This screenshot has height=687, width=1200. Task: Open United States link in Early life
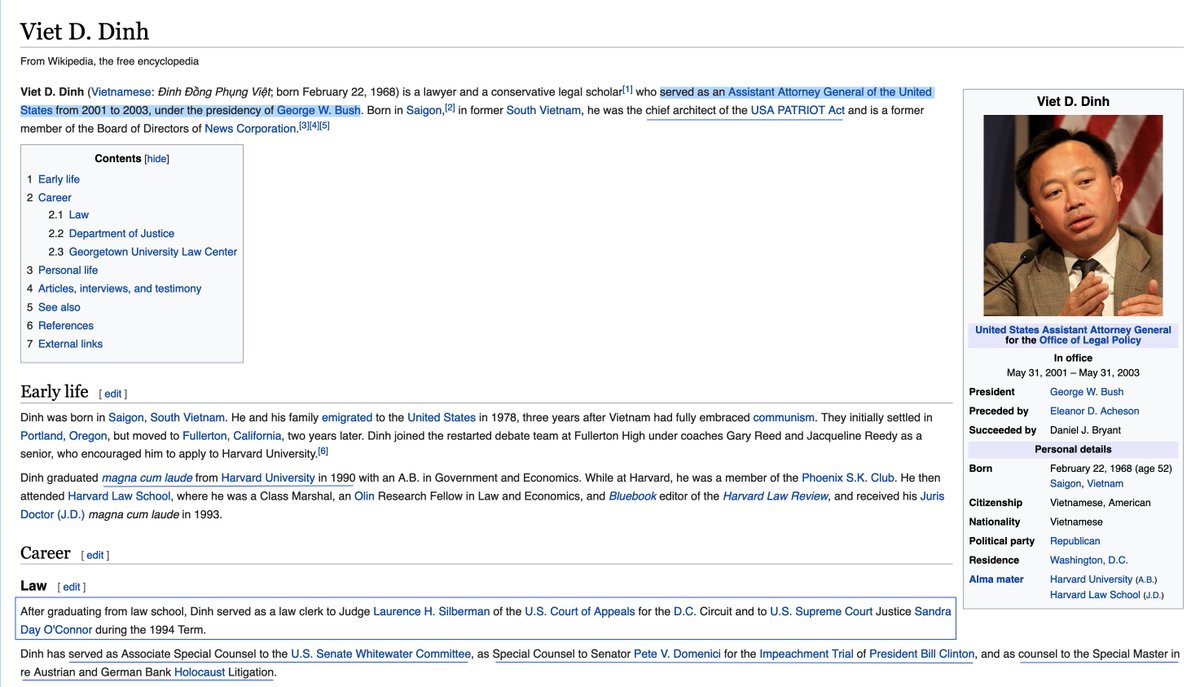coord(441,417)
